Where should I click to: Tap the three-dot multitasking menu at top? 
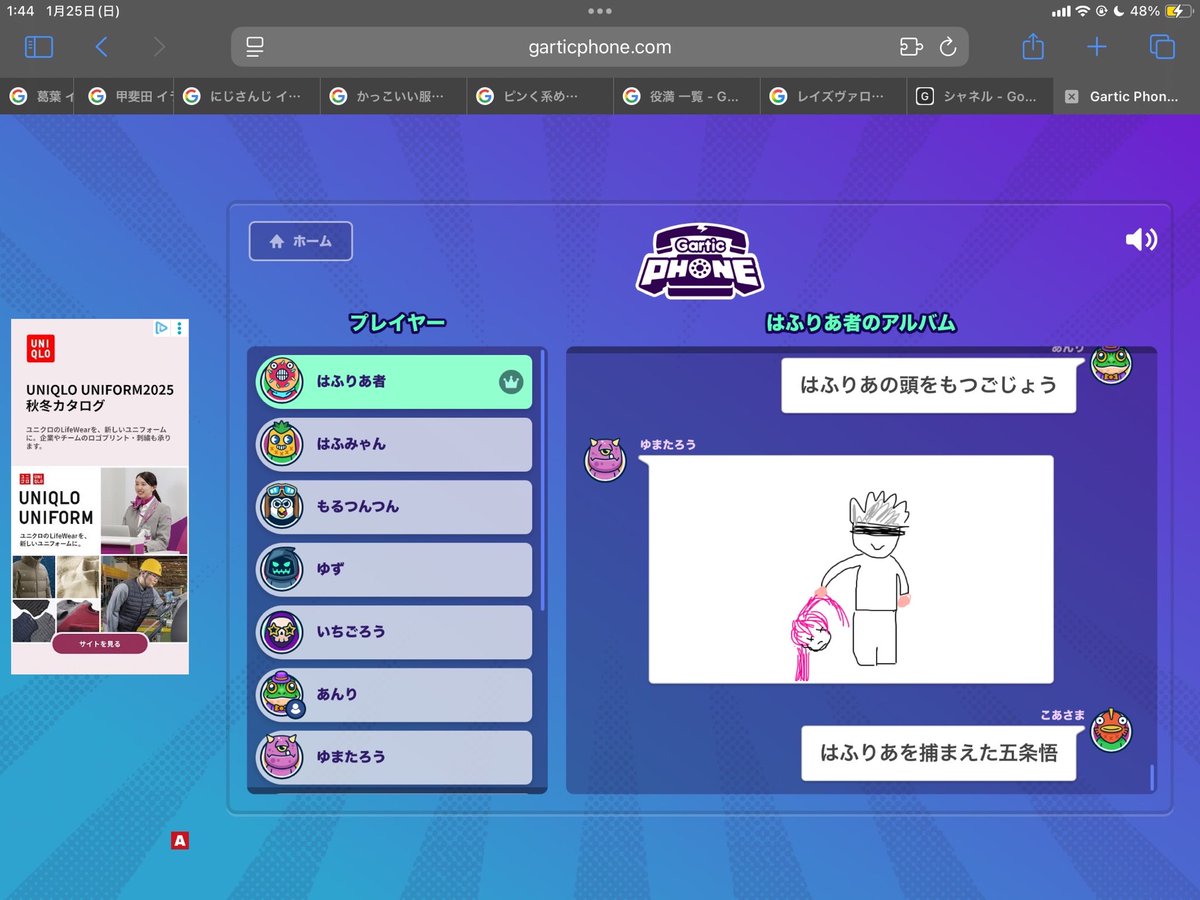point(600,11)
